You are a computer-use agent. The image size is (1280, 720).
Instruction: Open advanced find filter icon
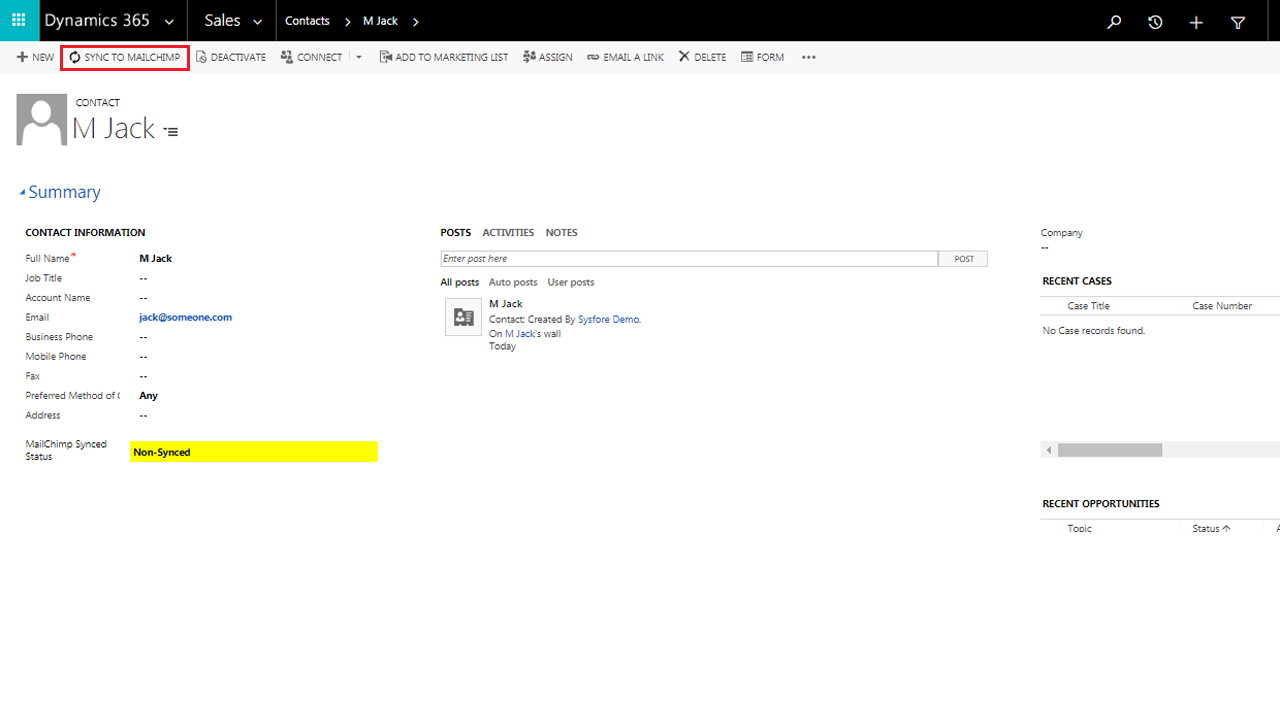(1238, 22)
